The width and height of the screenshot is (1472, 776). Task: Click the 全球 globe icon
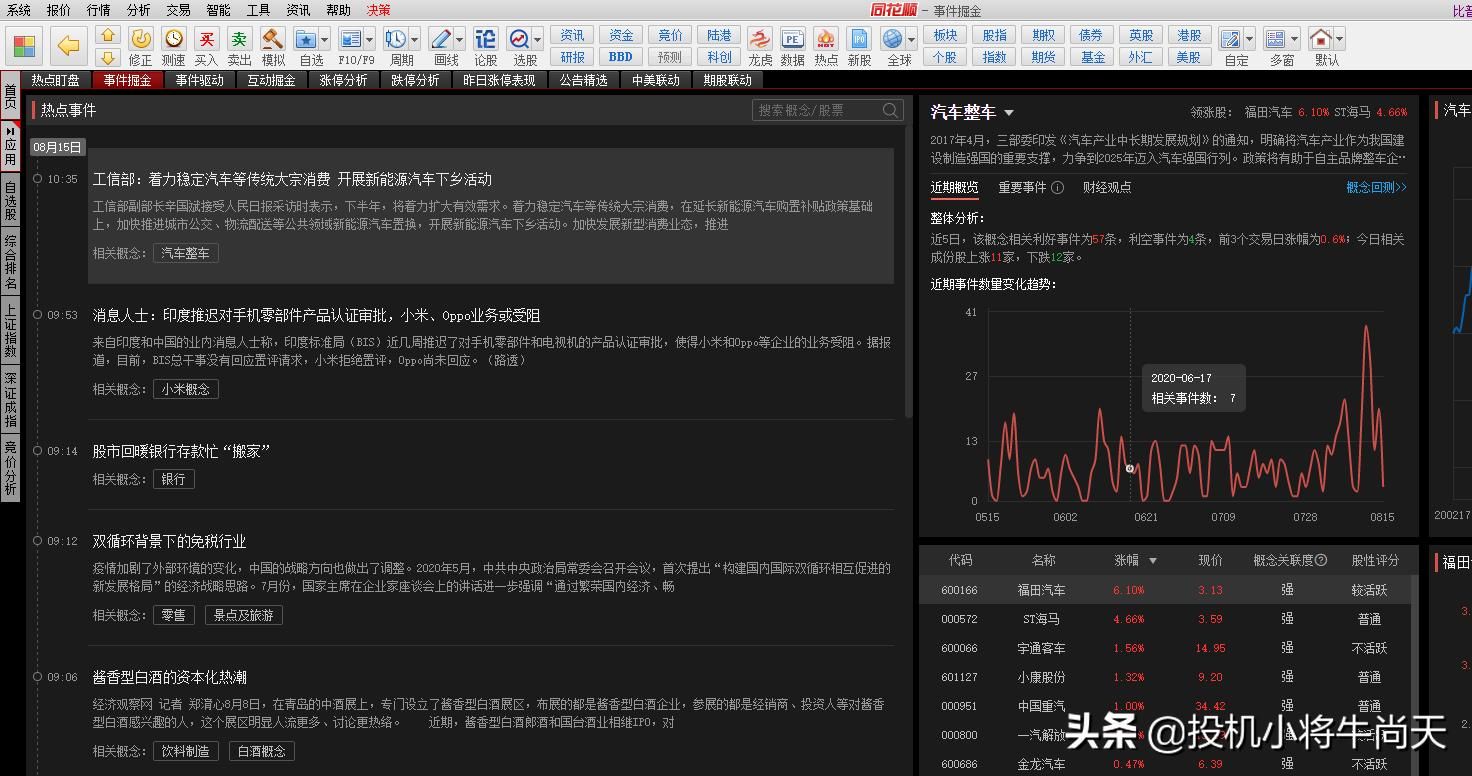tap(893, 39)
